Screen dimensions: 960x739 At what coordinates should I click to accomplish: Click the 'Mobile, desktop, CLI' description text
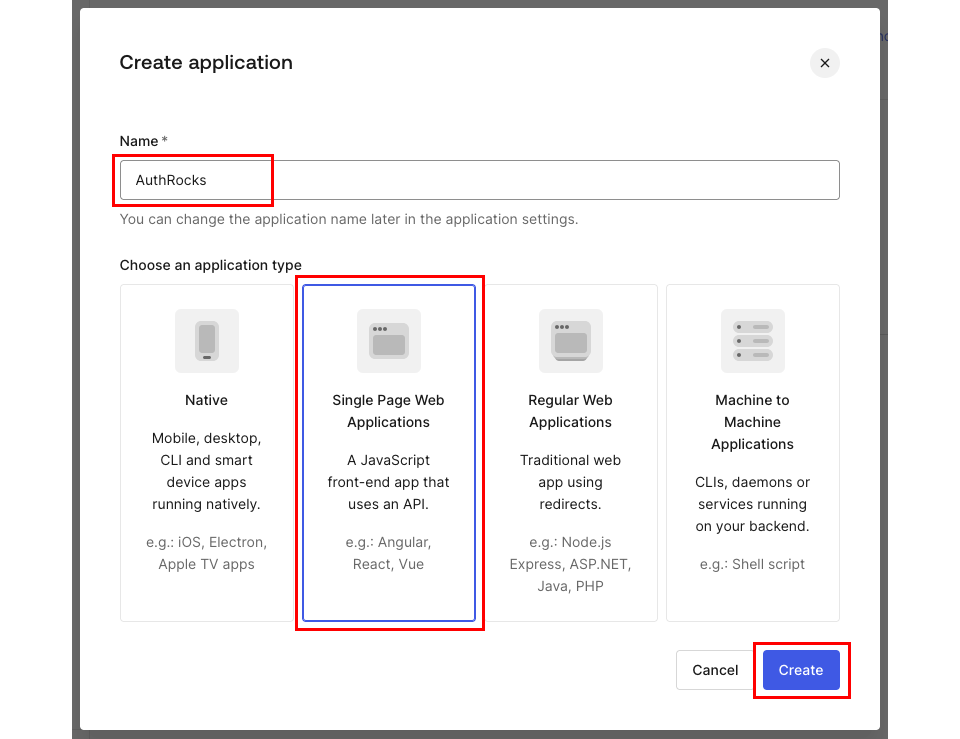tap(207, 471)
